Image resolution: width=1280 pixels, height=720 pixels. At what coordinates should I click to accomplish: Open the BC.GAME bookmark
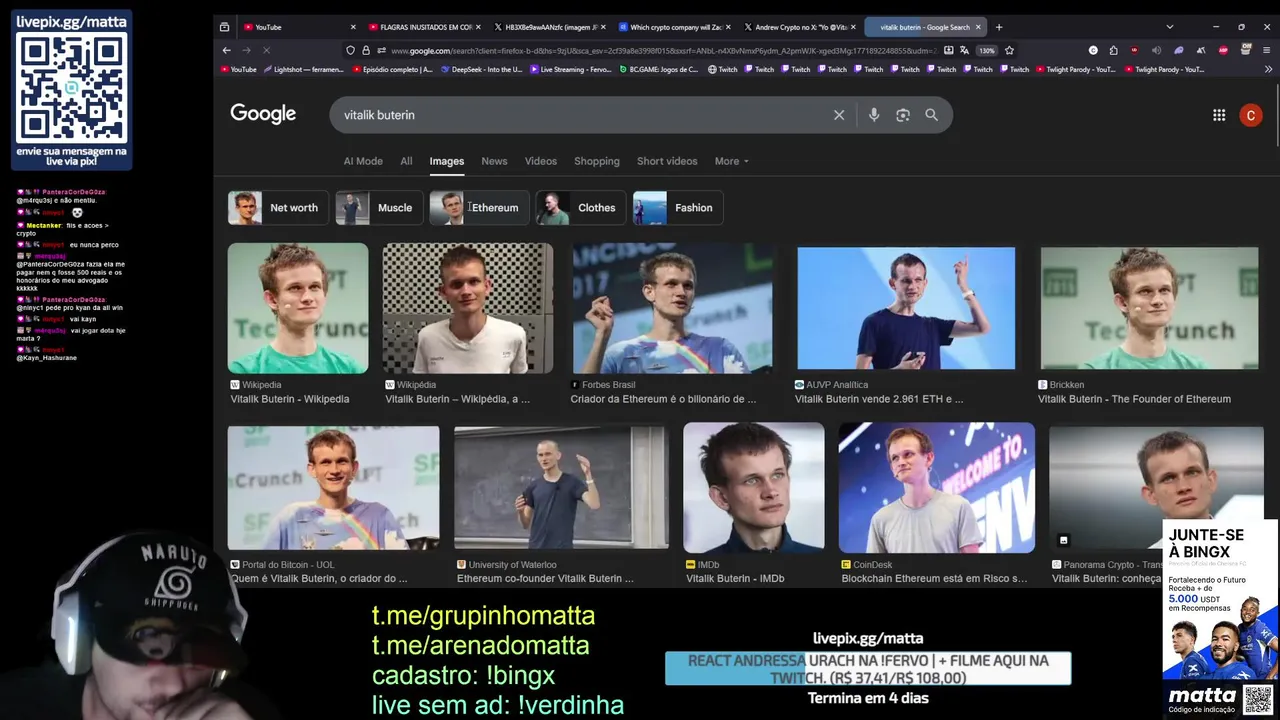(659, 70)
